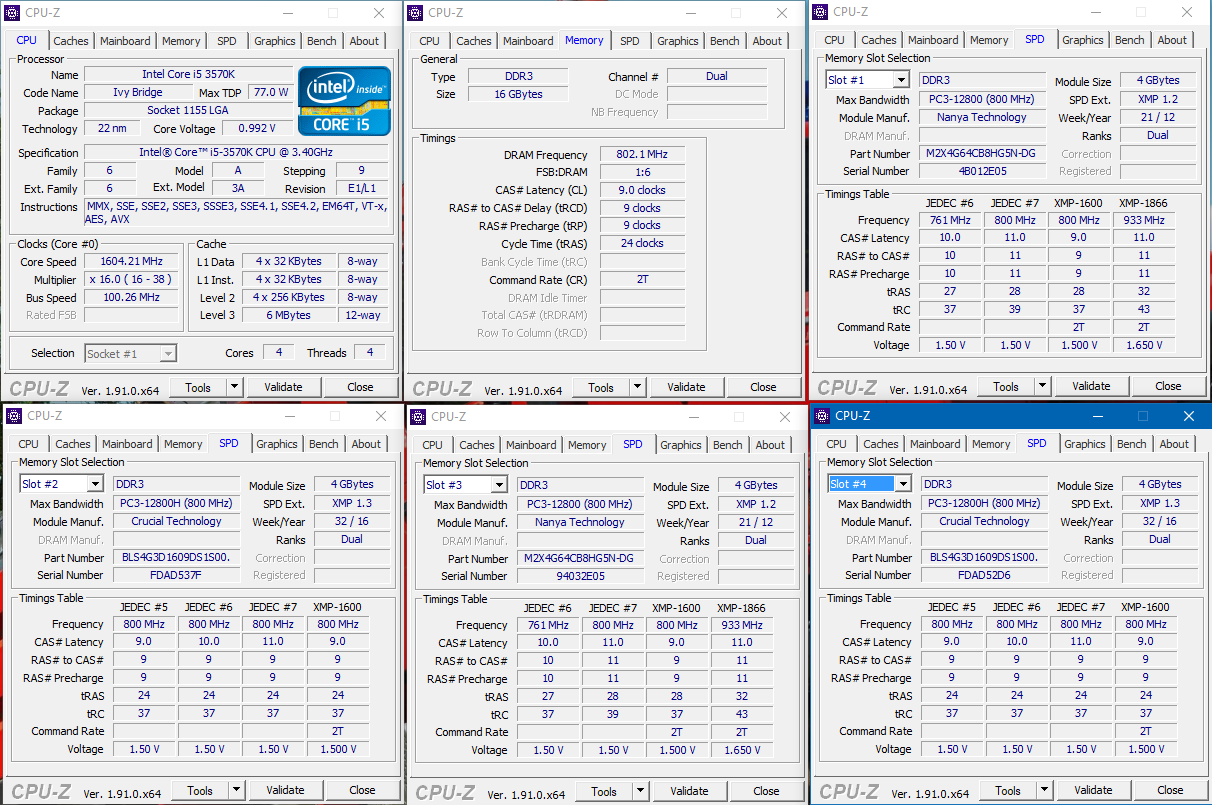Open SPD tab in the Memory tab window

click(629, 41)
